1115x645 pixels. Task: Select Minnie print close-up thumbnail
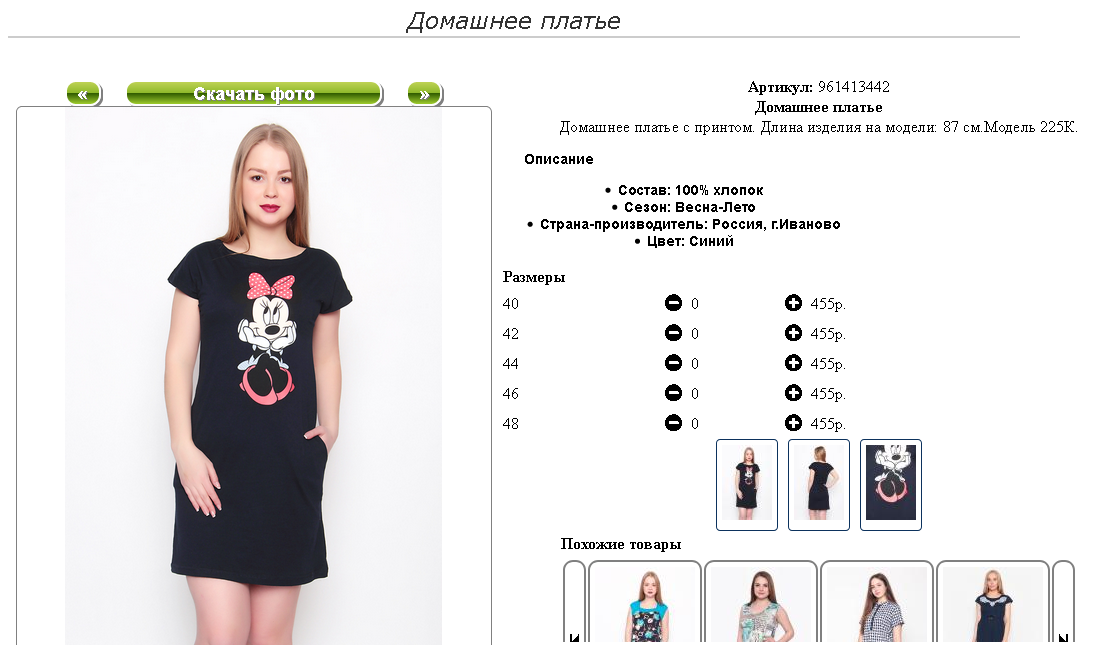click(x=890, y=484)
